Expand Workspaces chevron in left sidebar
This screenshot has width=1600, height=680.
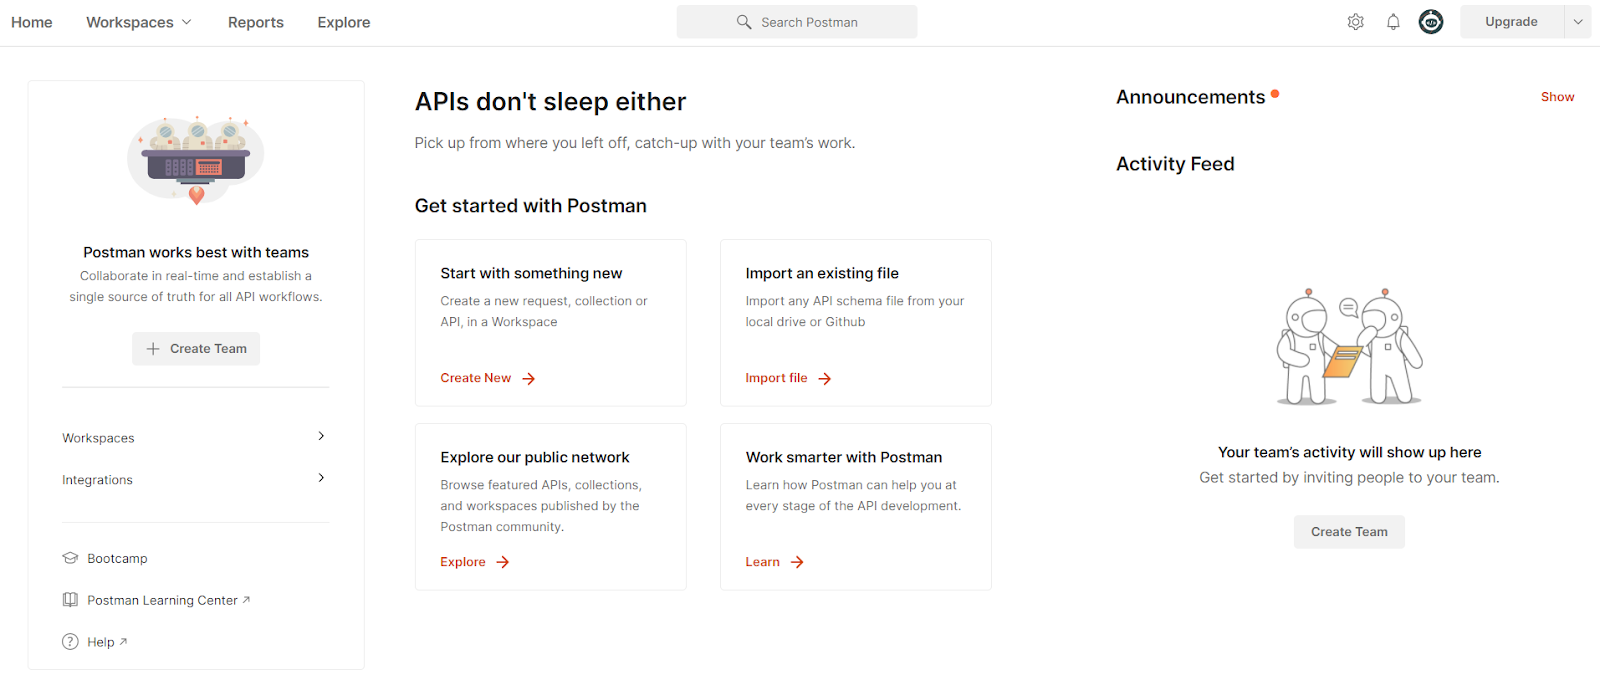(x=321, y=436)
